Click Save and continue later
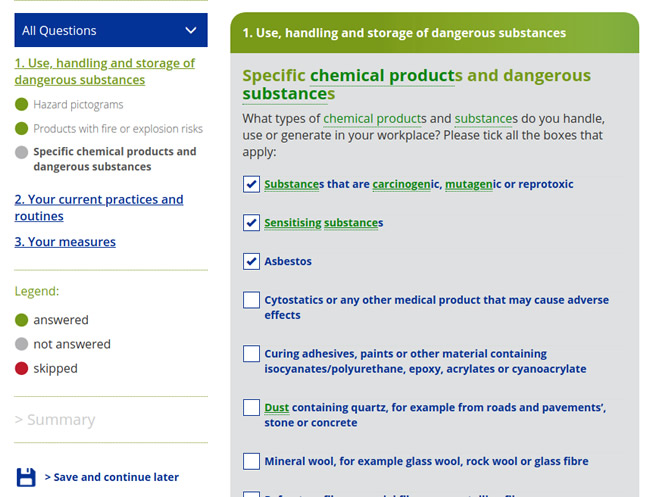The image size is (650, 497). point(112,477)
